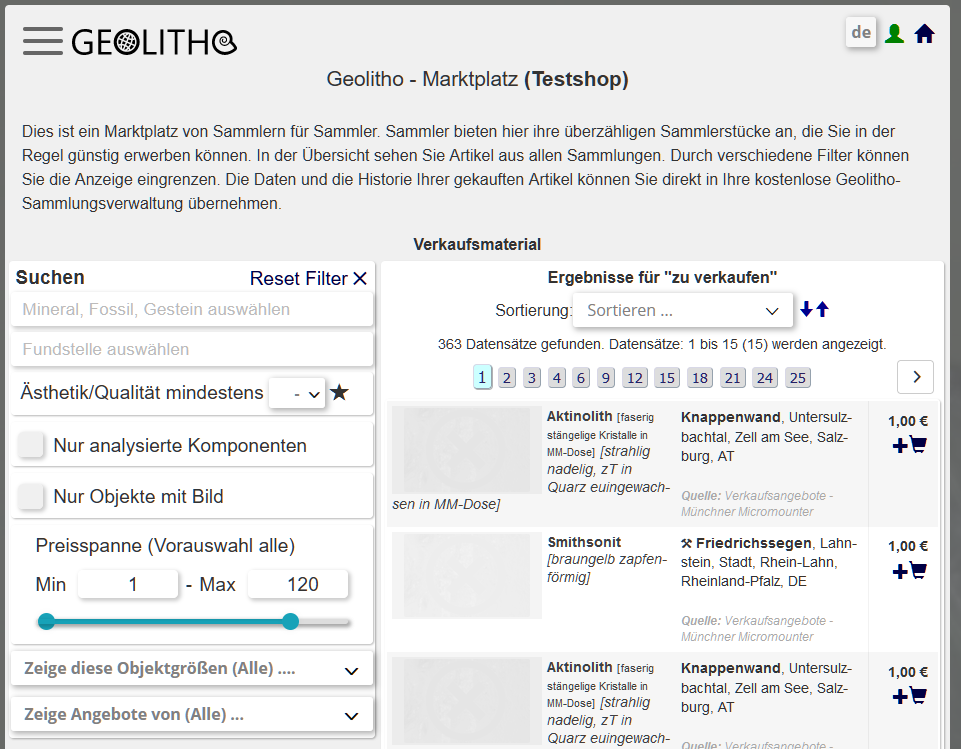
Task: Sort results descending with down arrow
Action: [806, 310]
